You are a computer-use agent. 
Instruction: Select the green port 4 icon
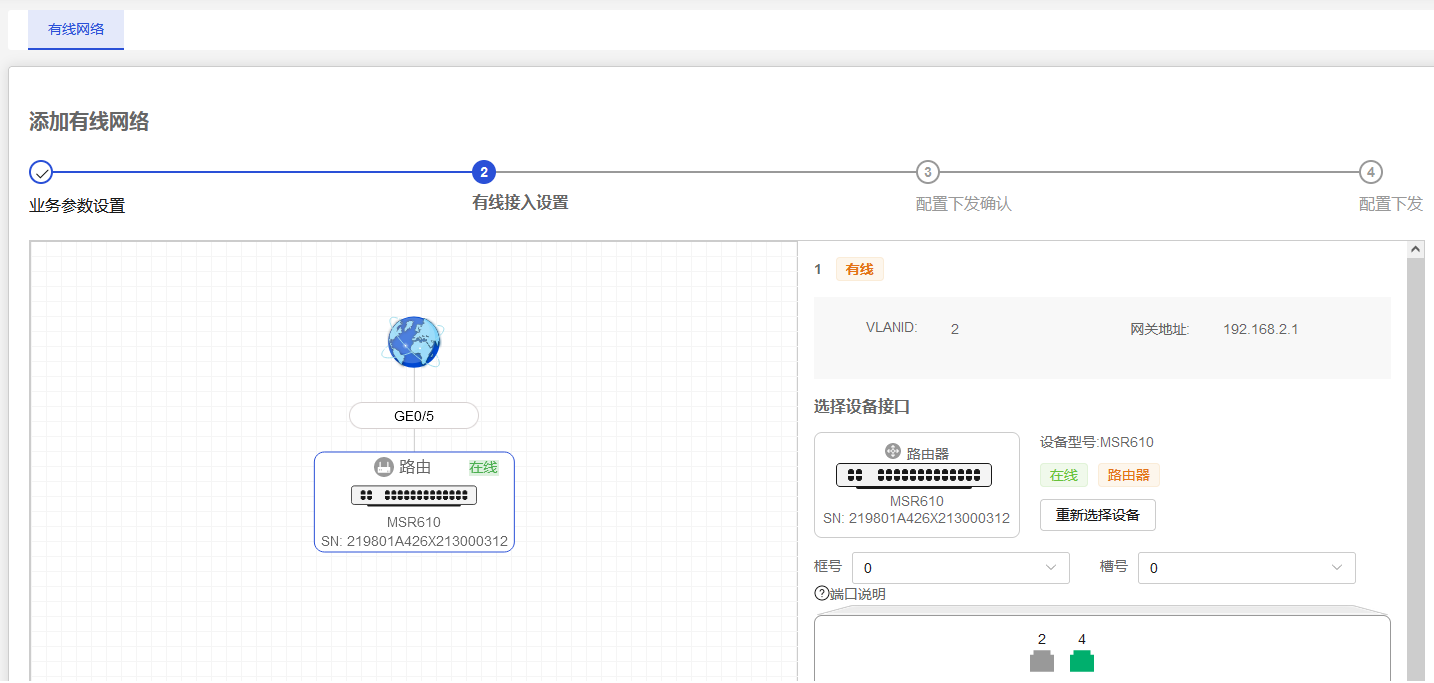pos(1082,661)
